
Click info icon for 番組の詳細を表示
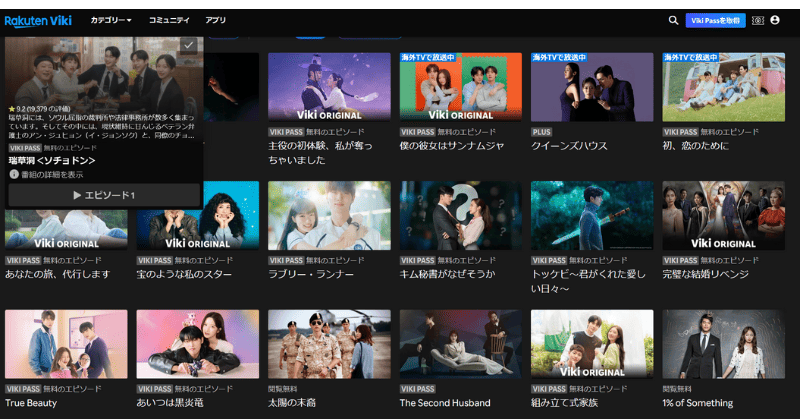click(14, 174)
